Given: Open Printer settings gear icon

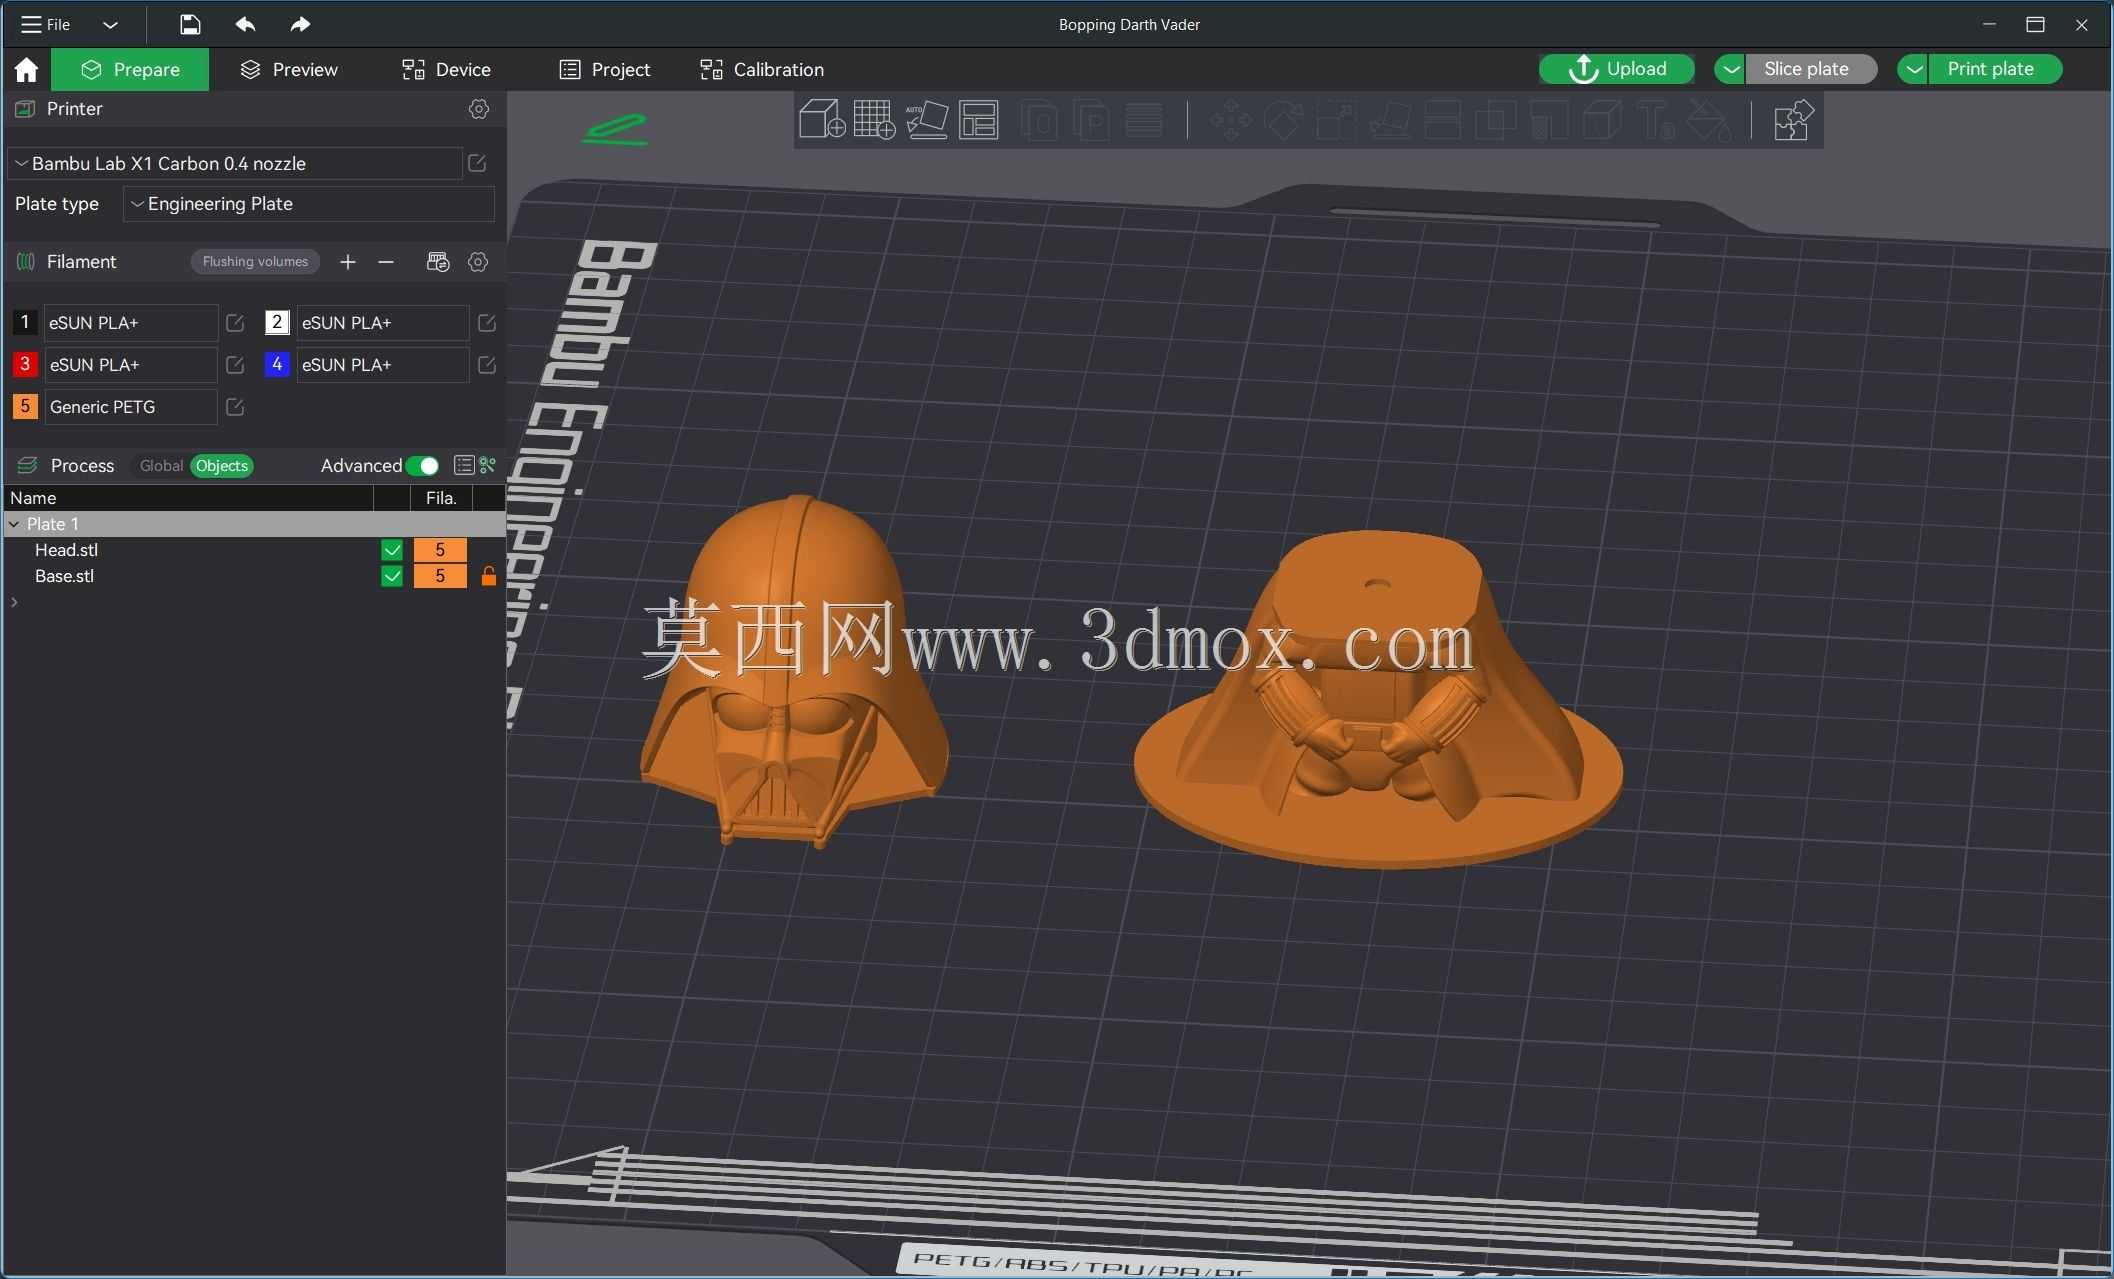Looking at the screenshot, I should (479, 109).
